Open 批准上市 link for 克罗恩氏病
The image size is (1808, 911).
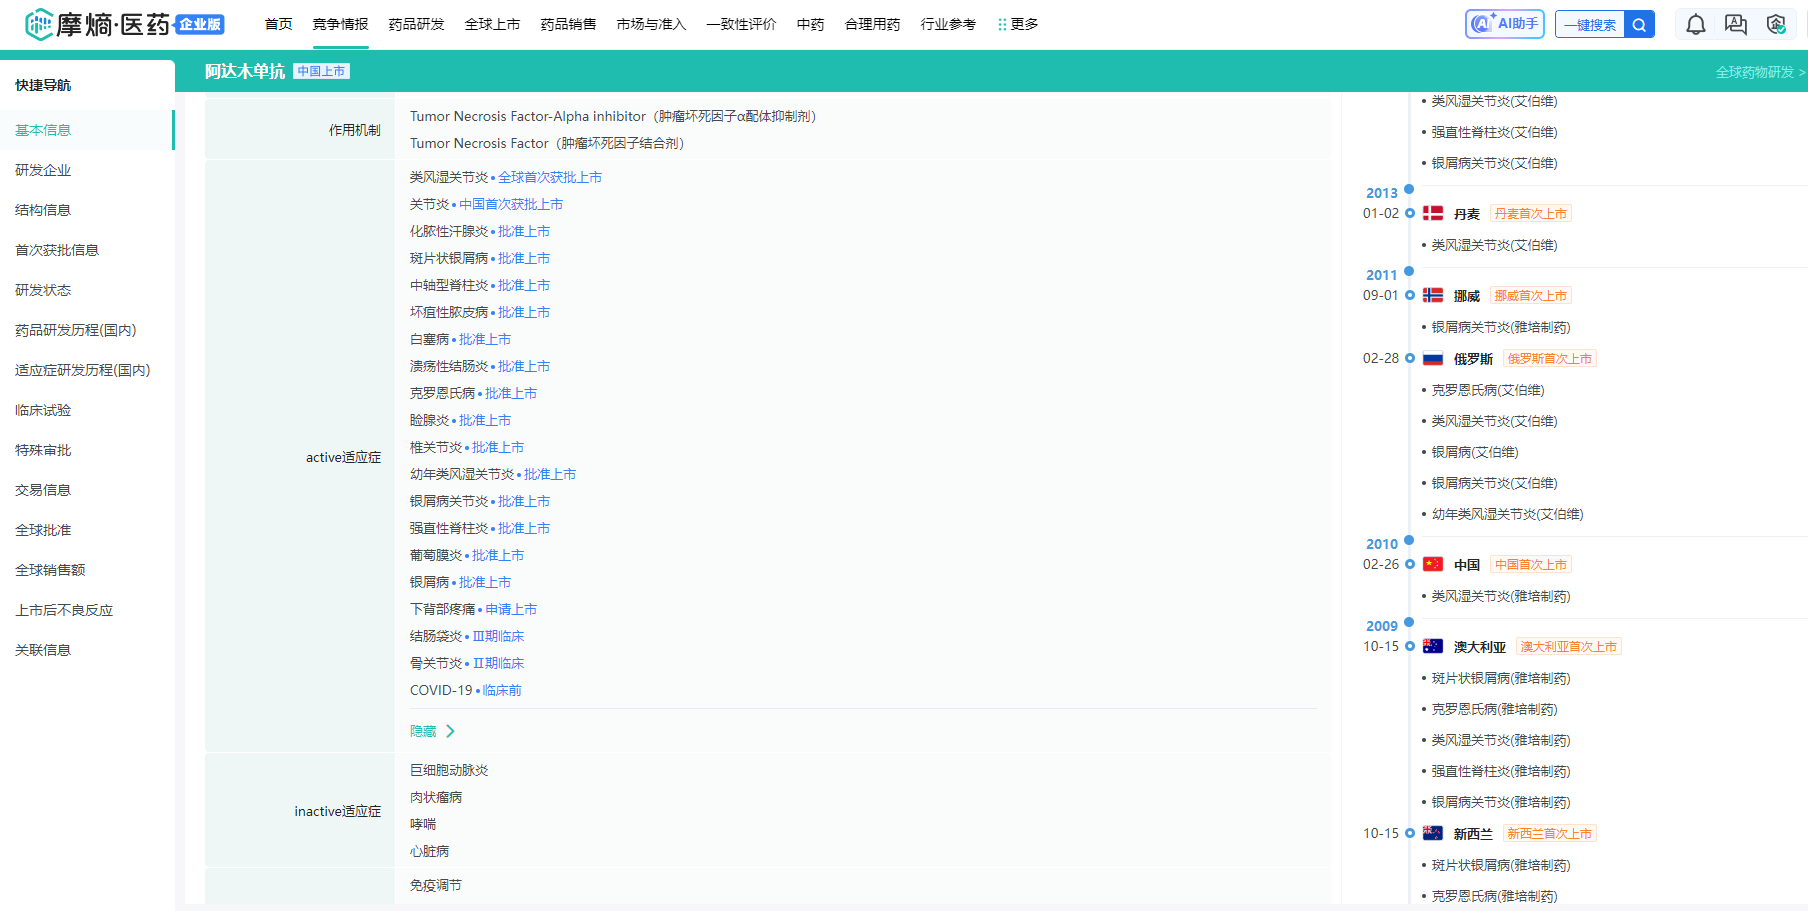511,393
